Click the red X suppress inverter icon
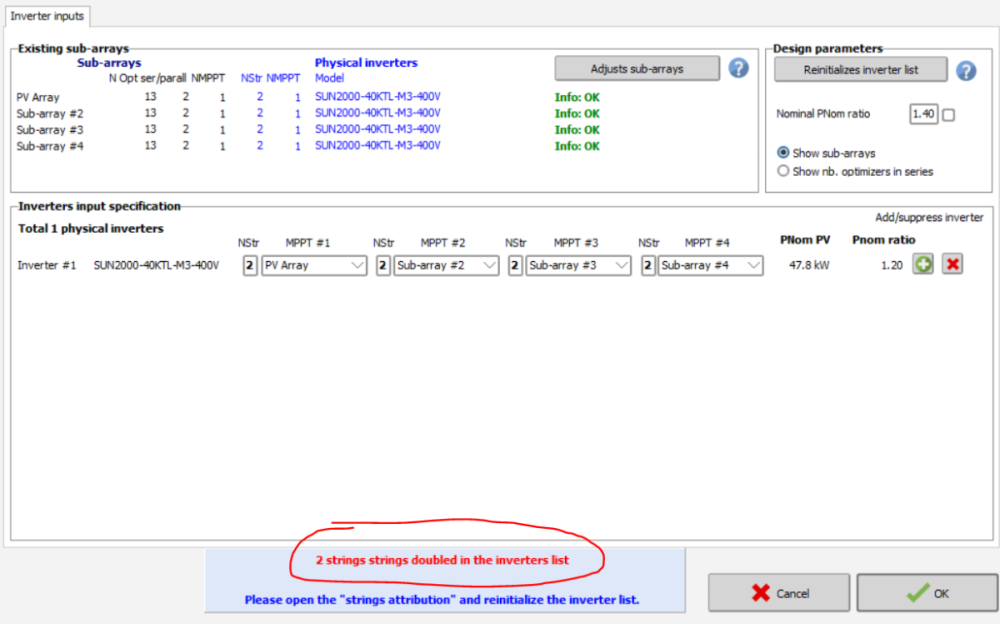The width and height of the screenshot is (1000, 624). 952,265
